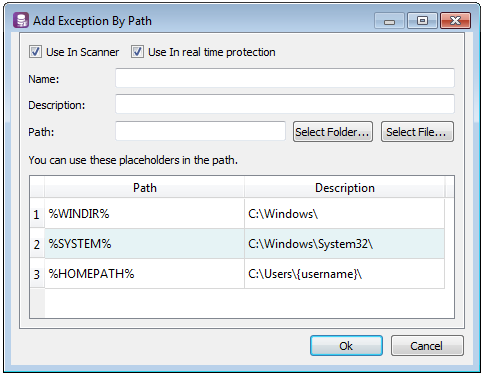The width and height of the screenshot is (485, 380).
Task: Click the purple application icon in title bar
Action: pyautogui.click(x=21, y=20)
